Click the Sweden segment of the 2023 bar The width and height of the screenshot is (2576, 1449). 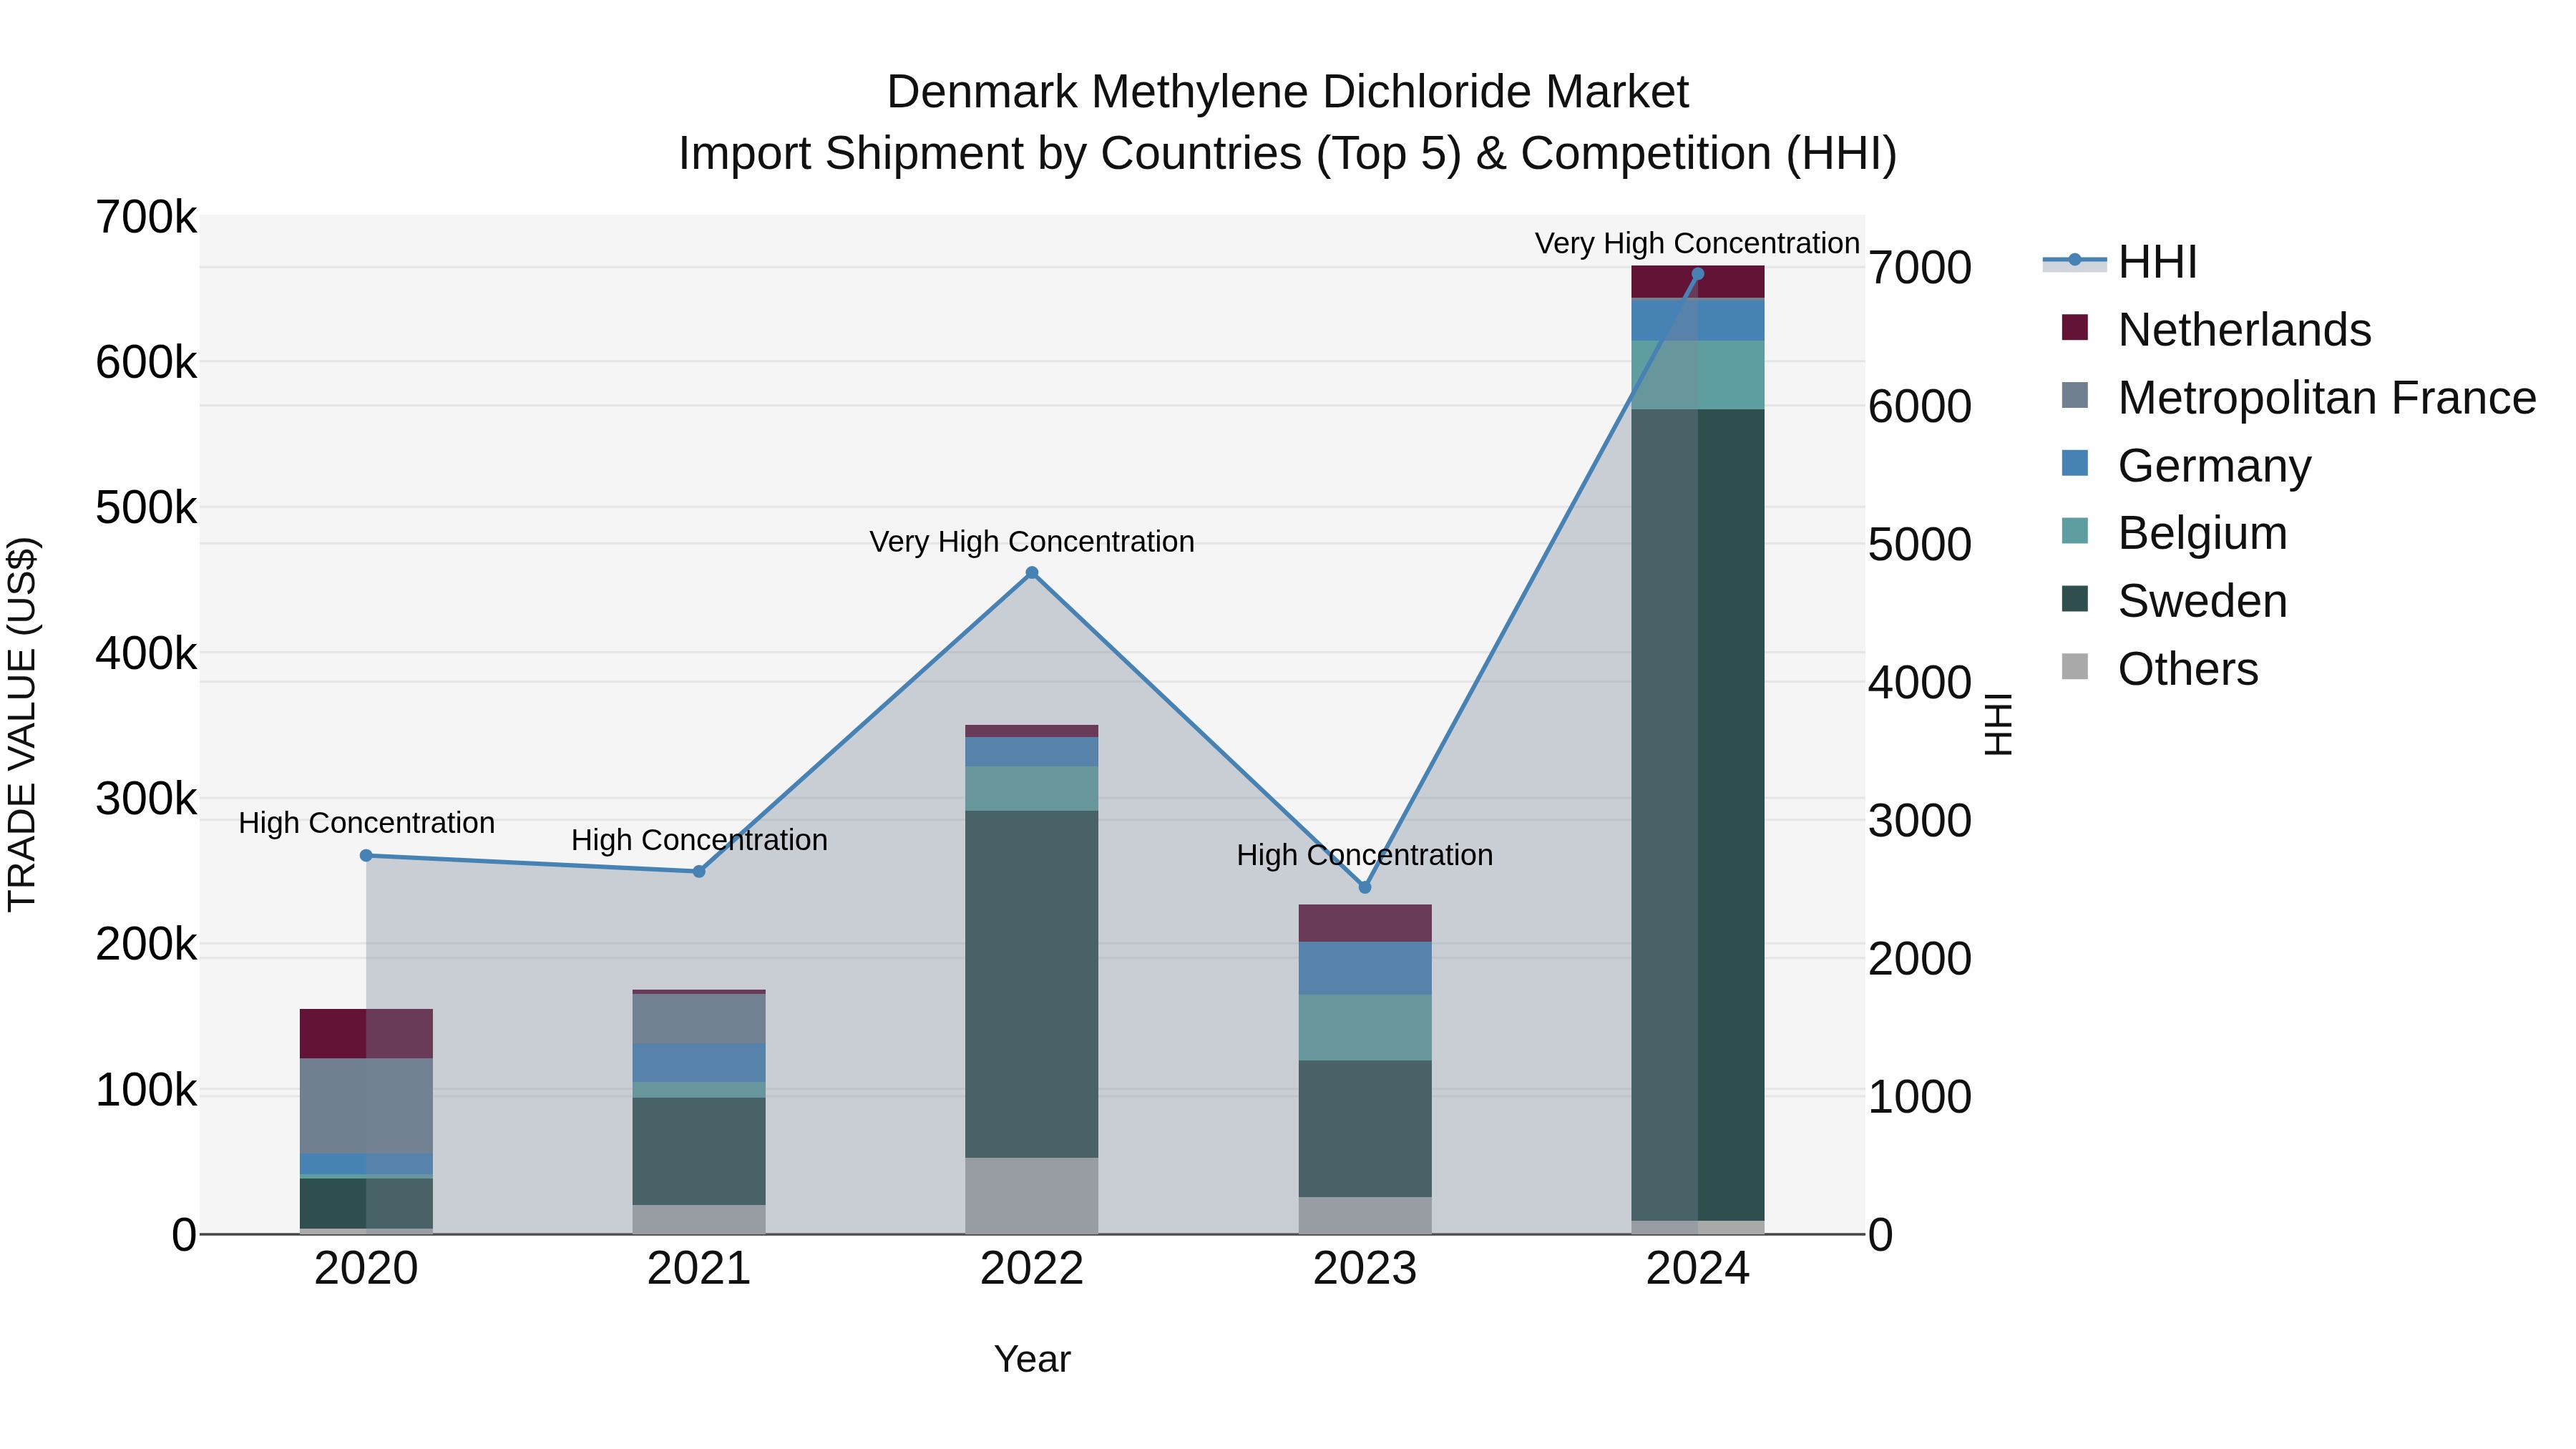[1365, 1129]
